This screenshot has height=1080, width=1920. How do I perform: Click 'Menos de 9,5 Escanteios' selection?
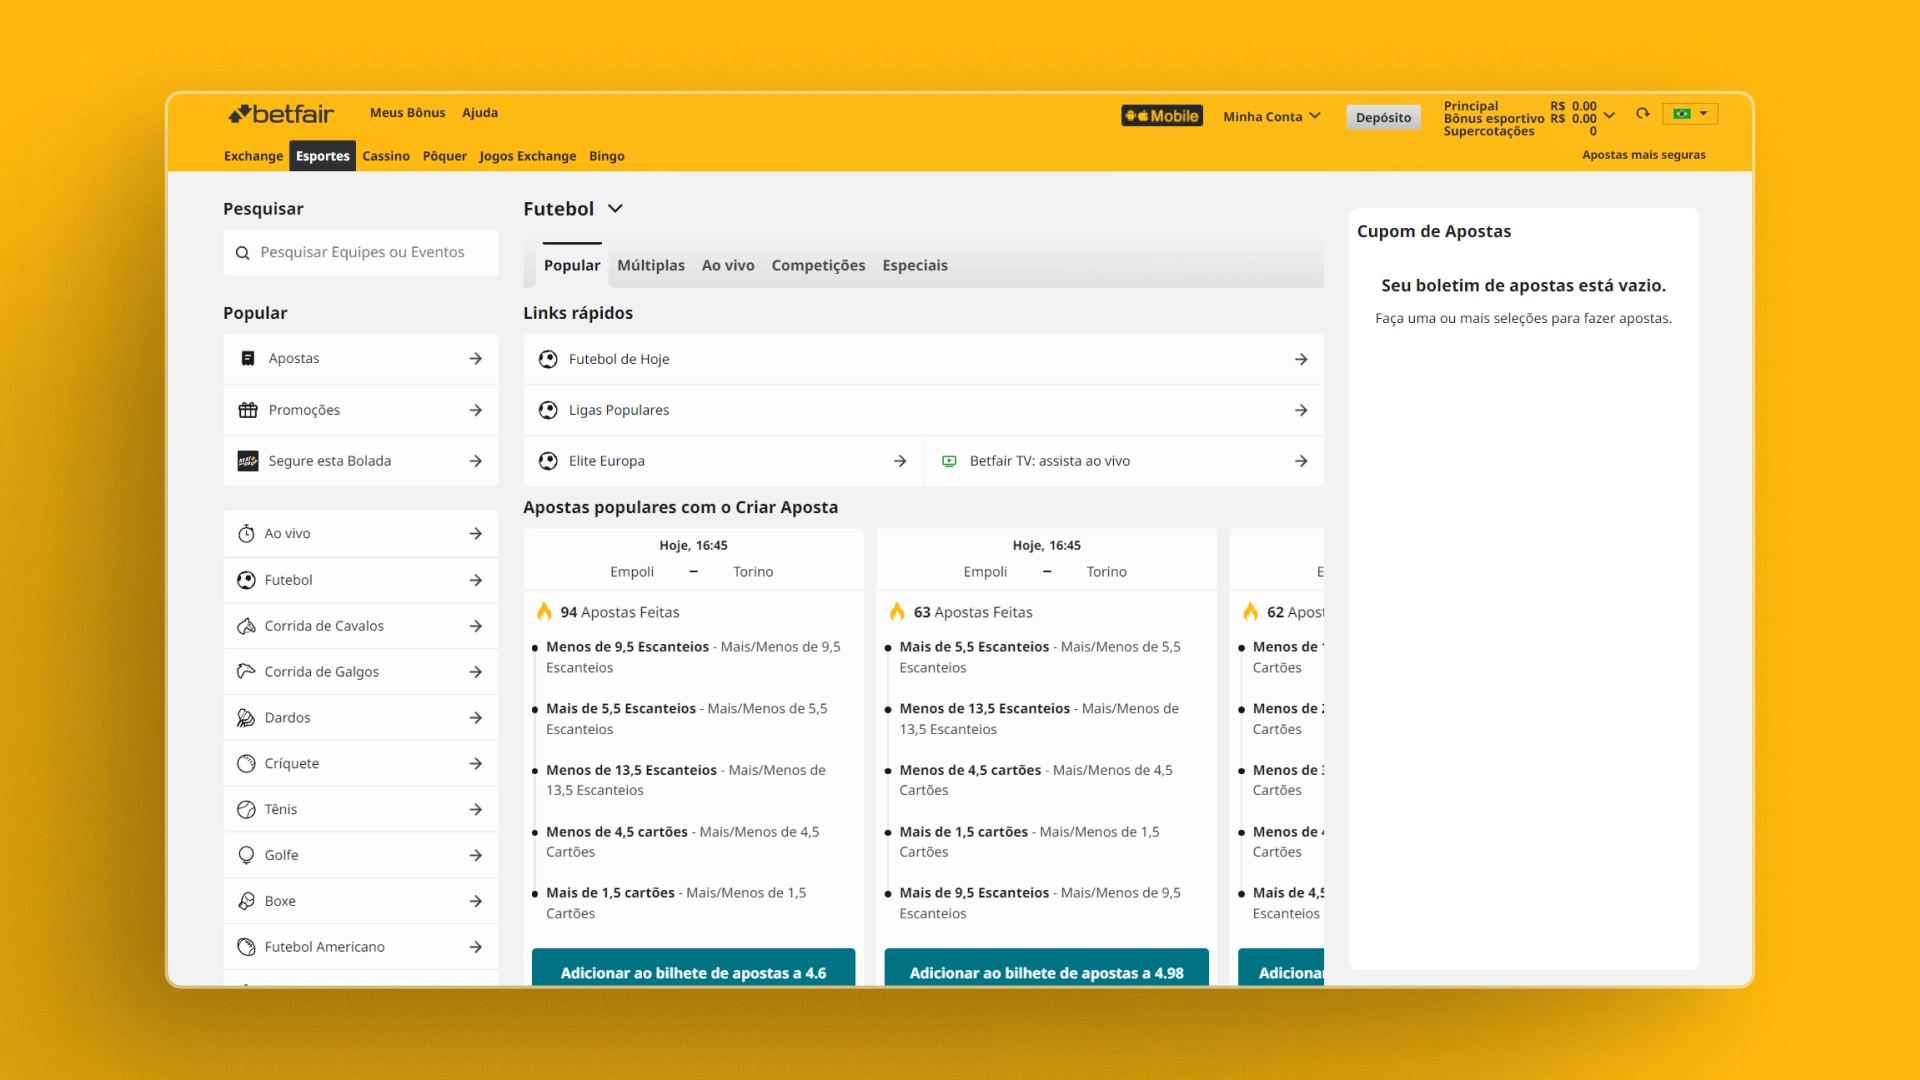pos(627,647)
